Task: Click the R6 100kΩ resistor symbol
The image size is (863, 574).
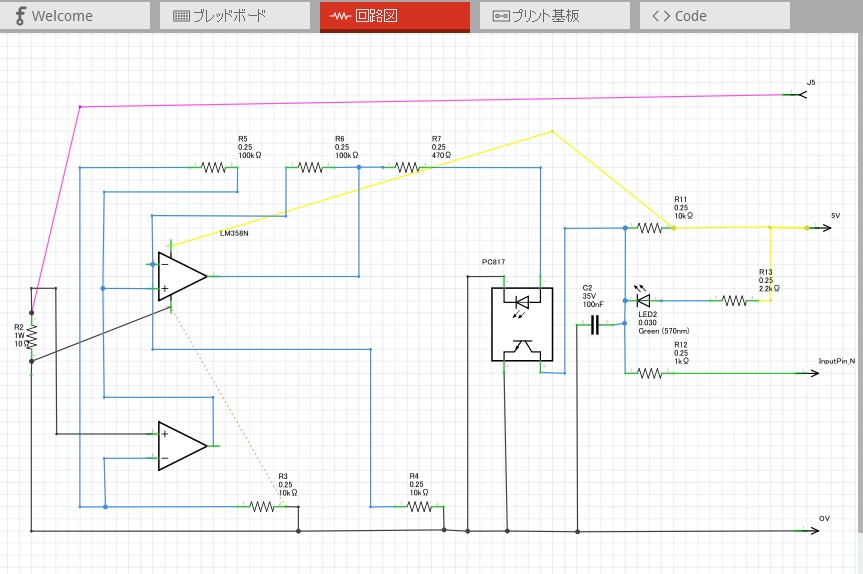Action: pyautogui.click(x=310, y=168)
